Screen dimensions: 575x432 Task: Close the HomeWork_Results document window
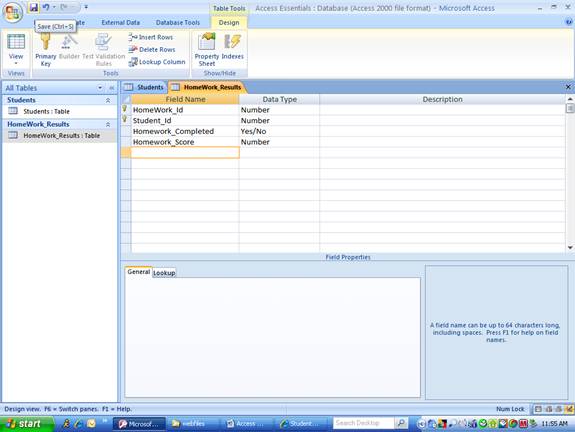click(x=568, y=87)
